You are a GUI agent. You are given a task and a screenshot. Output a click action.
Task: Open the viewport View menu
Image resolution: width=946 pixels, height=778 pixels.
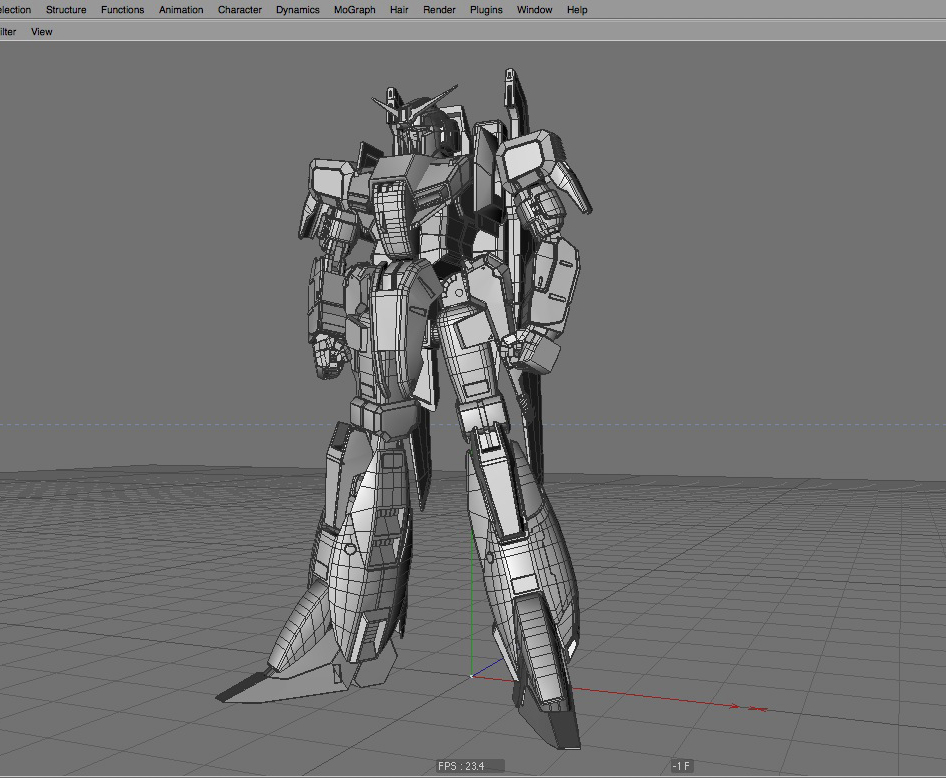[42, 32]
